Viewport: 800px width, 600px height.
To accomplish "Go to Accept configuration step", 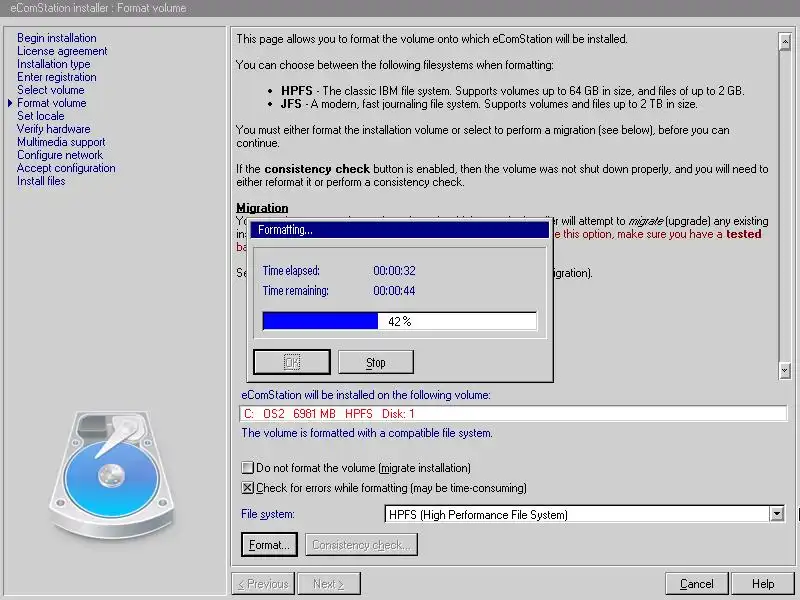I will (x=66, y=168).
